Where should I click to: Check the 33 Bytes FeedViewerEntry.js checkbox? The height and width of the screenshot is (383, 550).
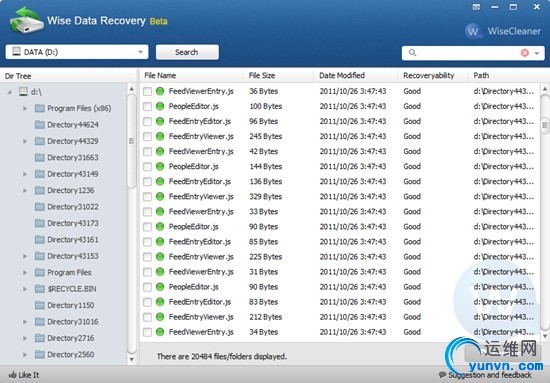[147, 212]
